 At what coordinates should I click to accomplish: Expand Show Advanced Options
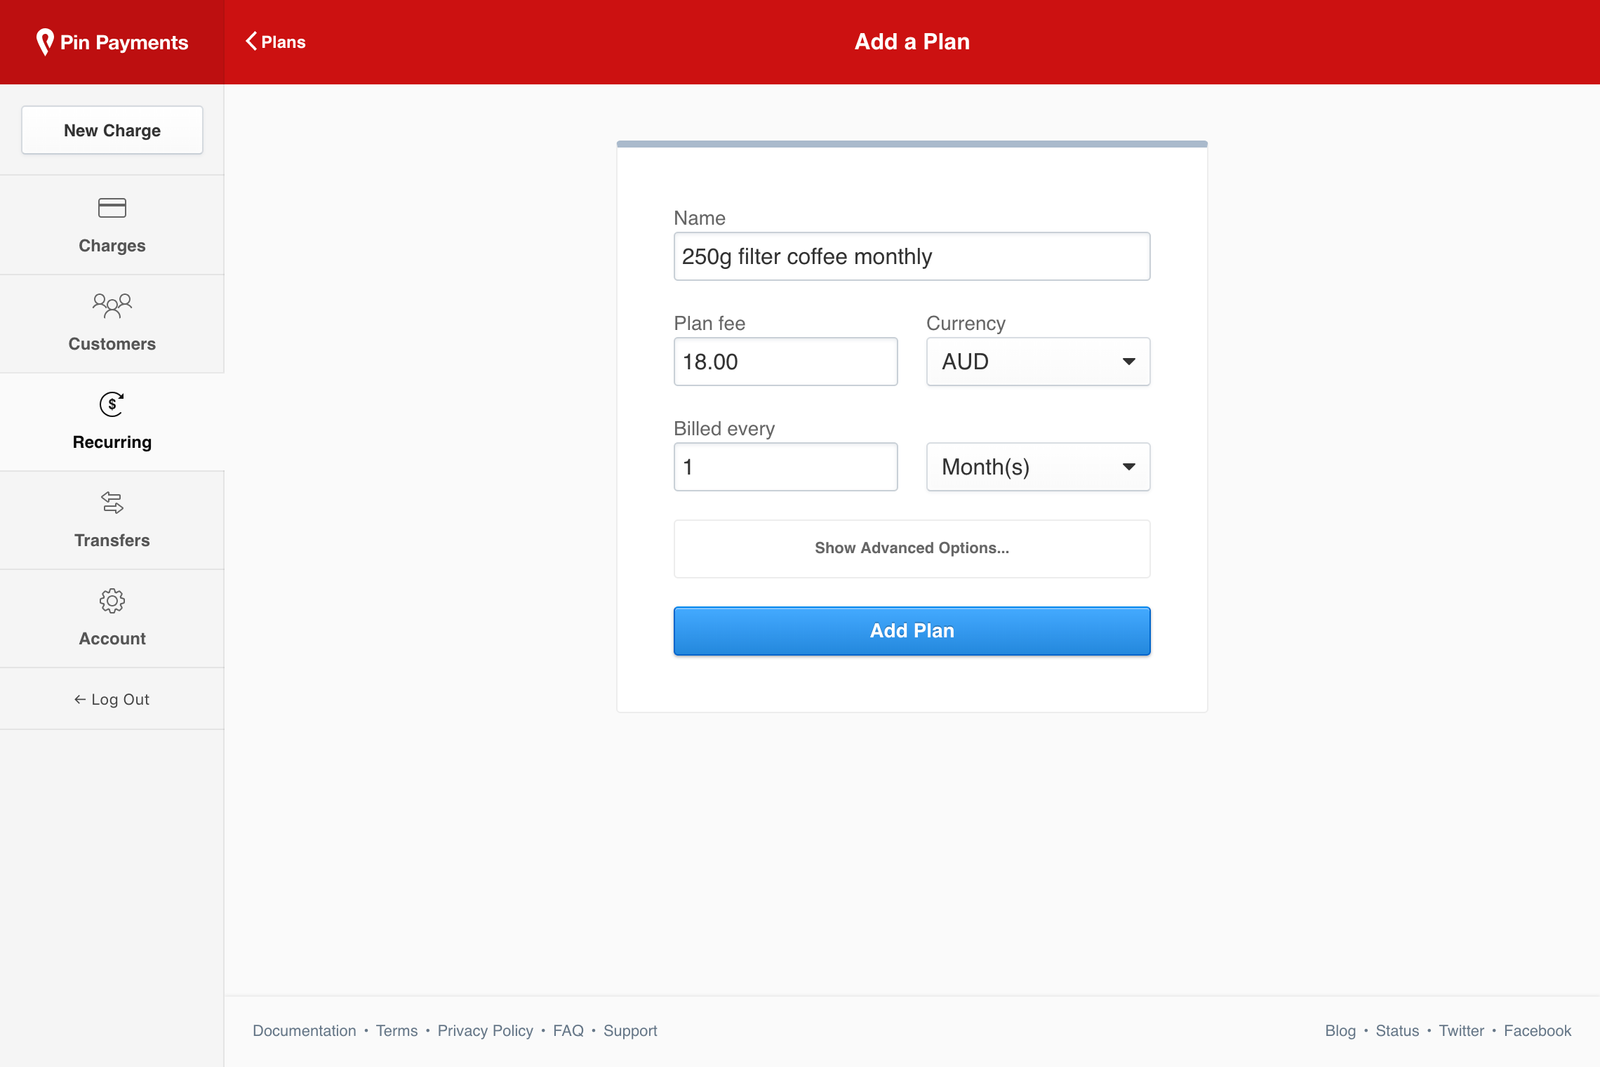pyautogui.click(x=911, y=548)
